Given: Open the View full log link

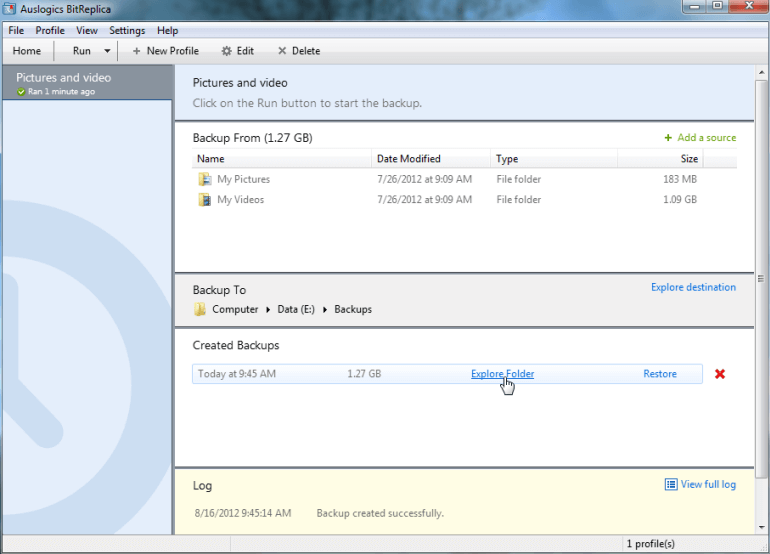Looking at the screenshot, I should (x=708, y=484).
